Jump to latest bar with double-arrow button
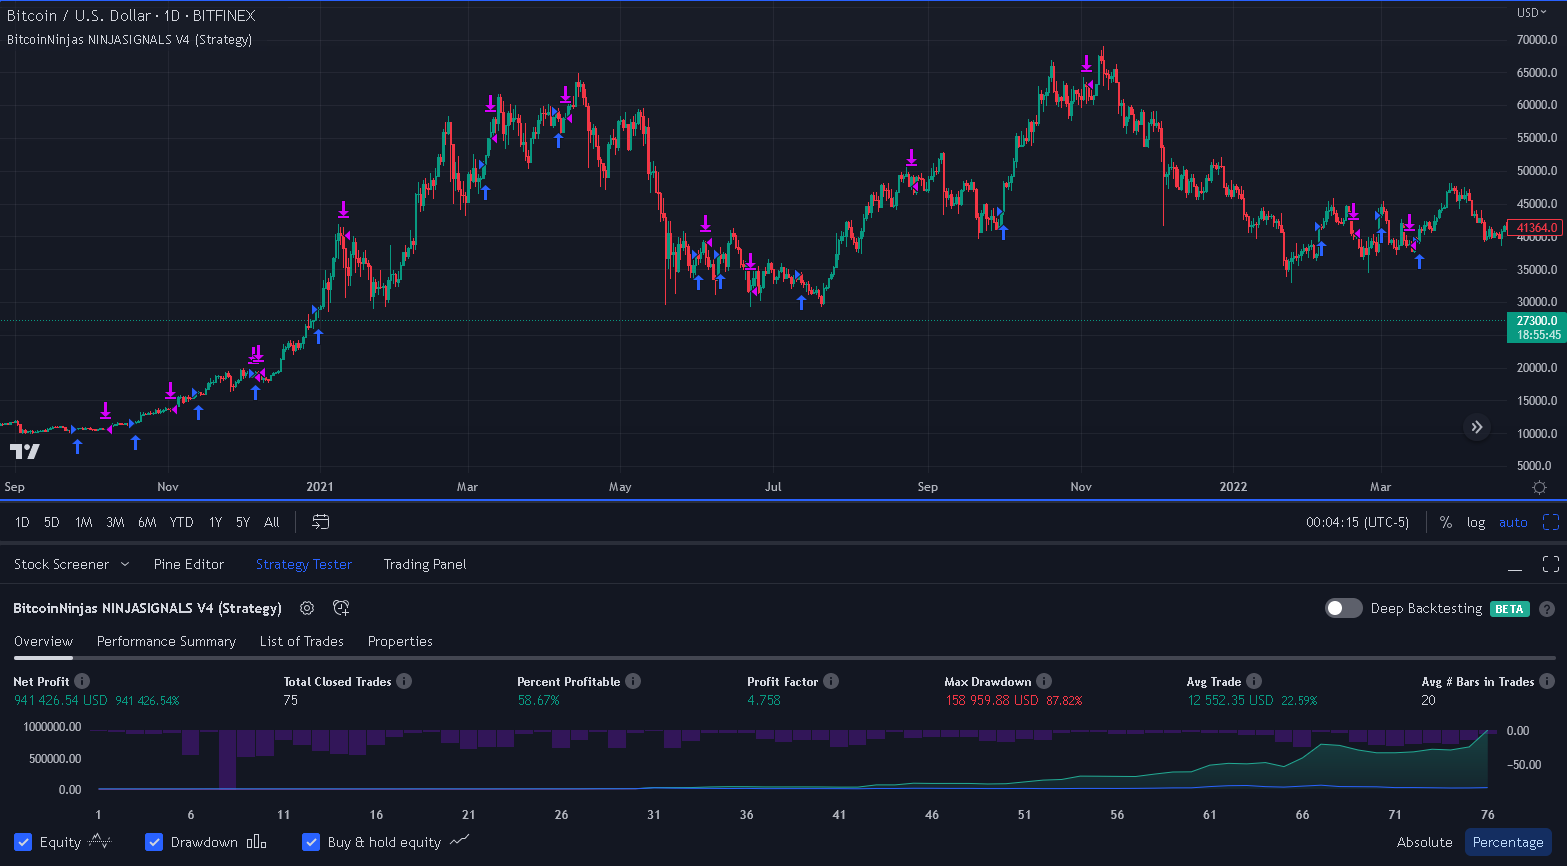 (1477, 428)
